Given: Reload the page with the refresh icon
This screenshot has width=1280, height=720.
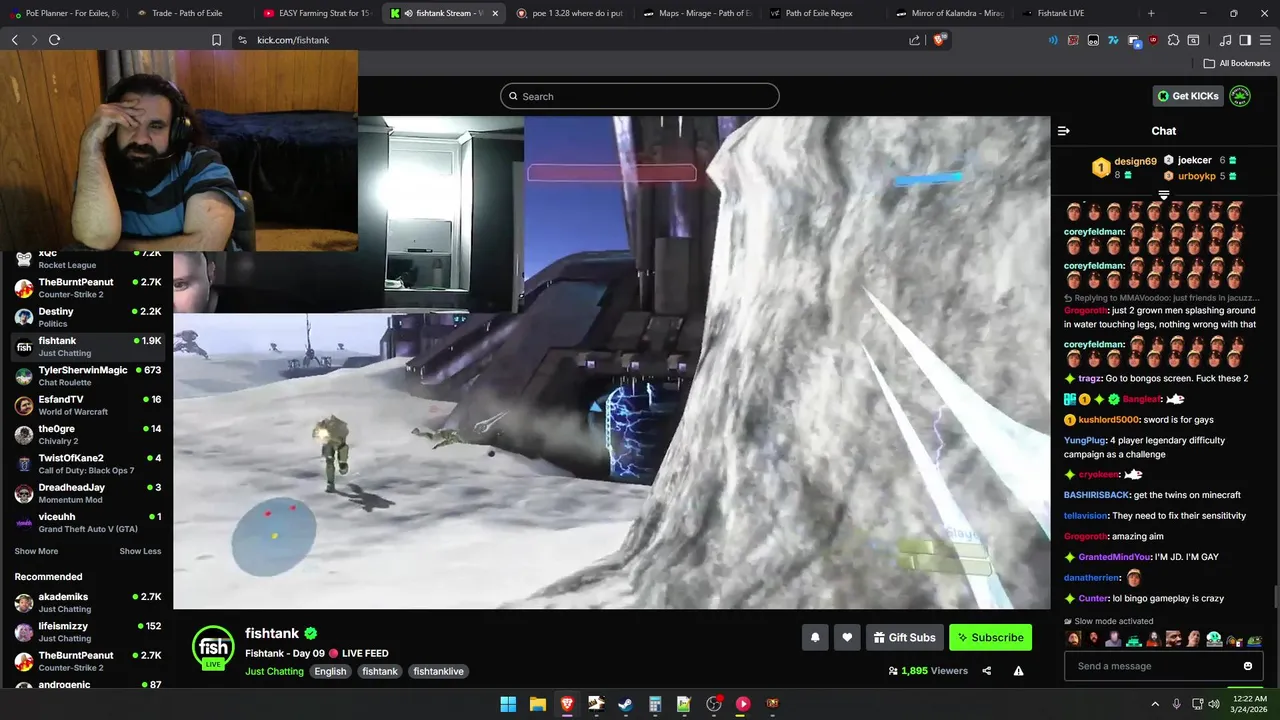Looking at the screenshot, I should pyautogui.click(x=54, y=40).
